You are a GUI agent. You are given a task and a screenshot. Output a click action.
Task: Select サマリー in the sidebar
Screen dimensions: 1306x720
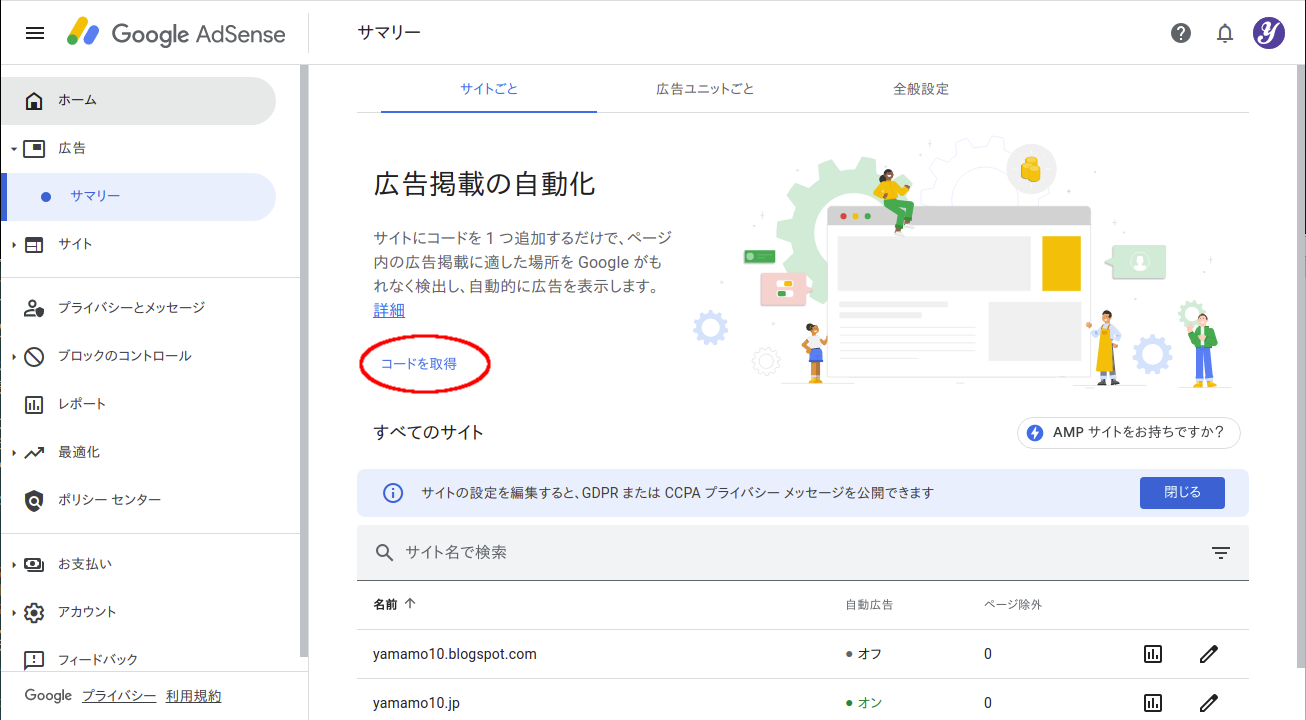point(138,196)
